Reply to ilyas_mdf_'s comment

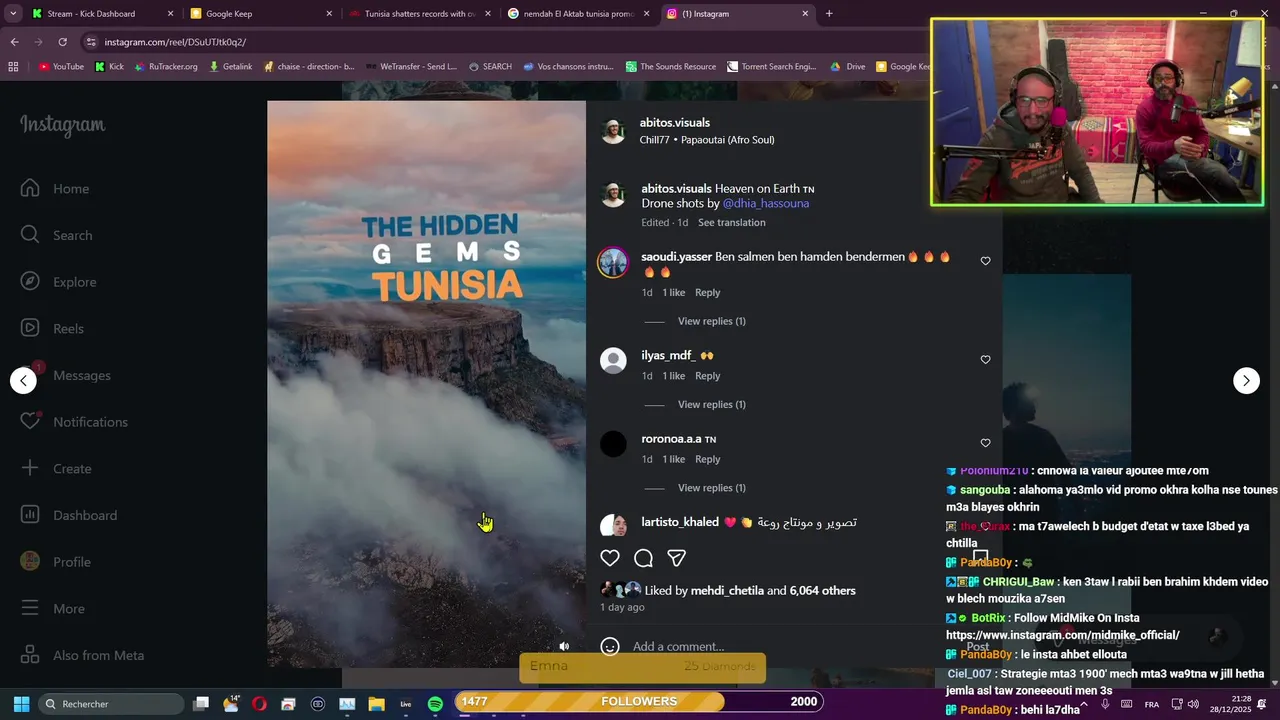707,376
